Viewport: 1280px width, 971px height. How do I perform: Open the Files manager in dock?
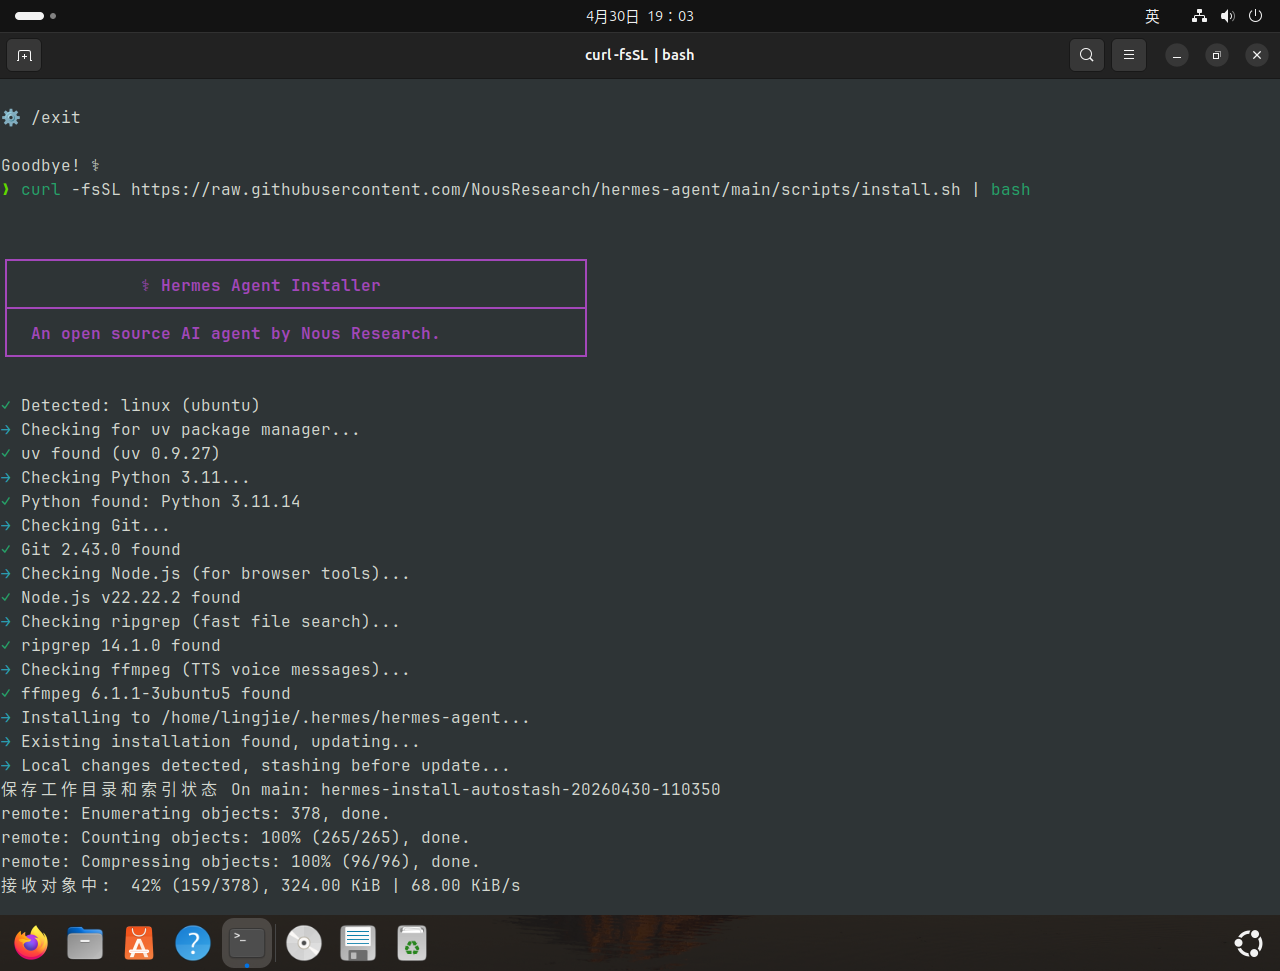[85, 942]
